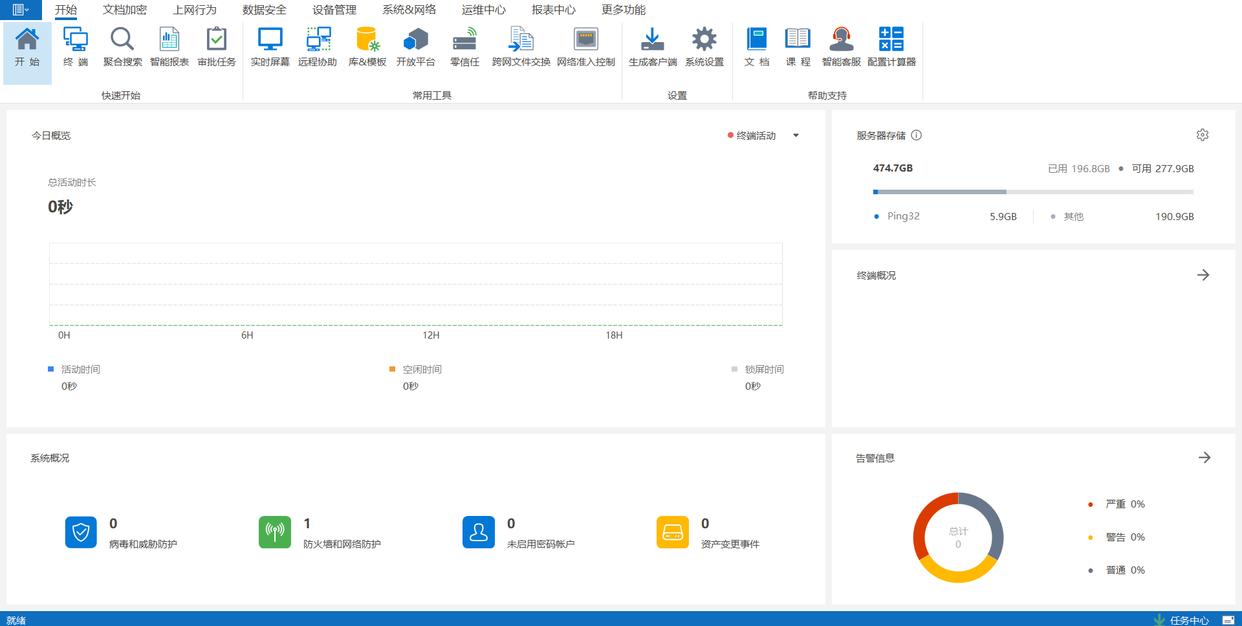
Task: Open 生成客户端 client generator
Action: 652,47
